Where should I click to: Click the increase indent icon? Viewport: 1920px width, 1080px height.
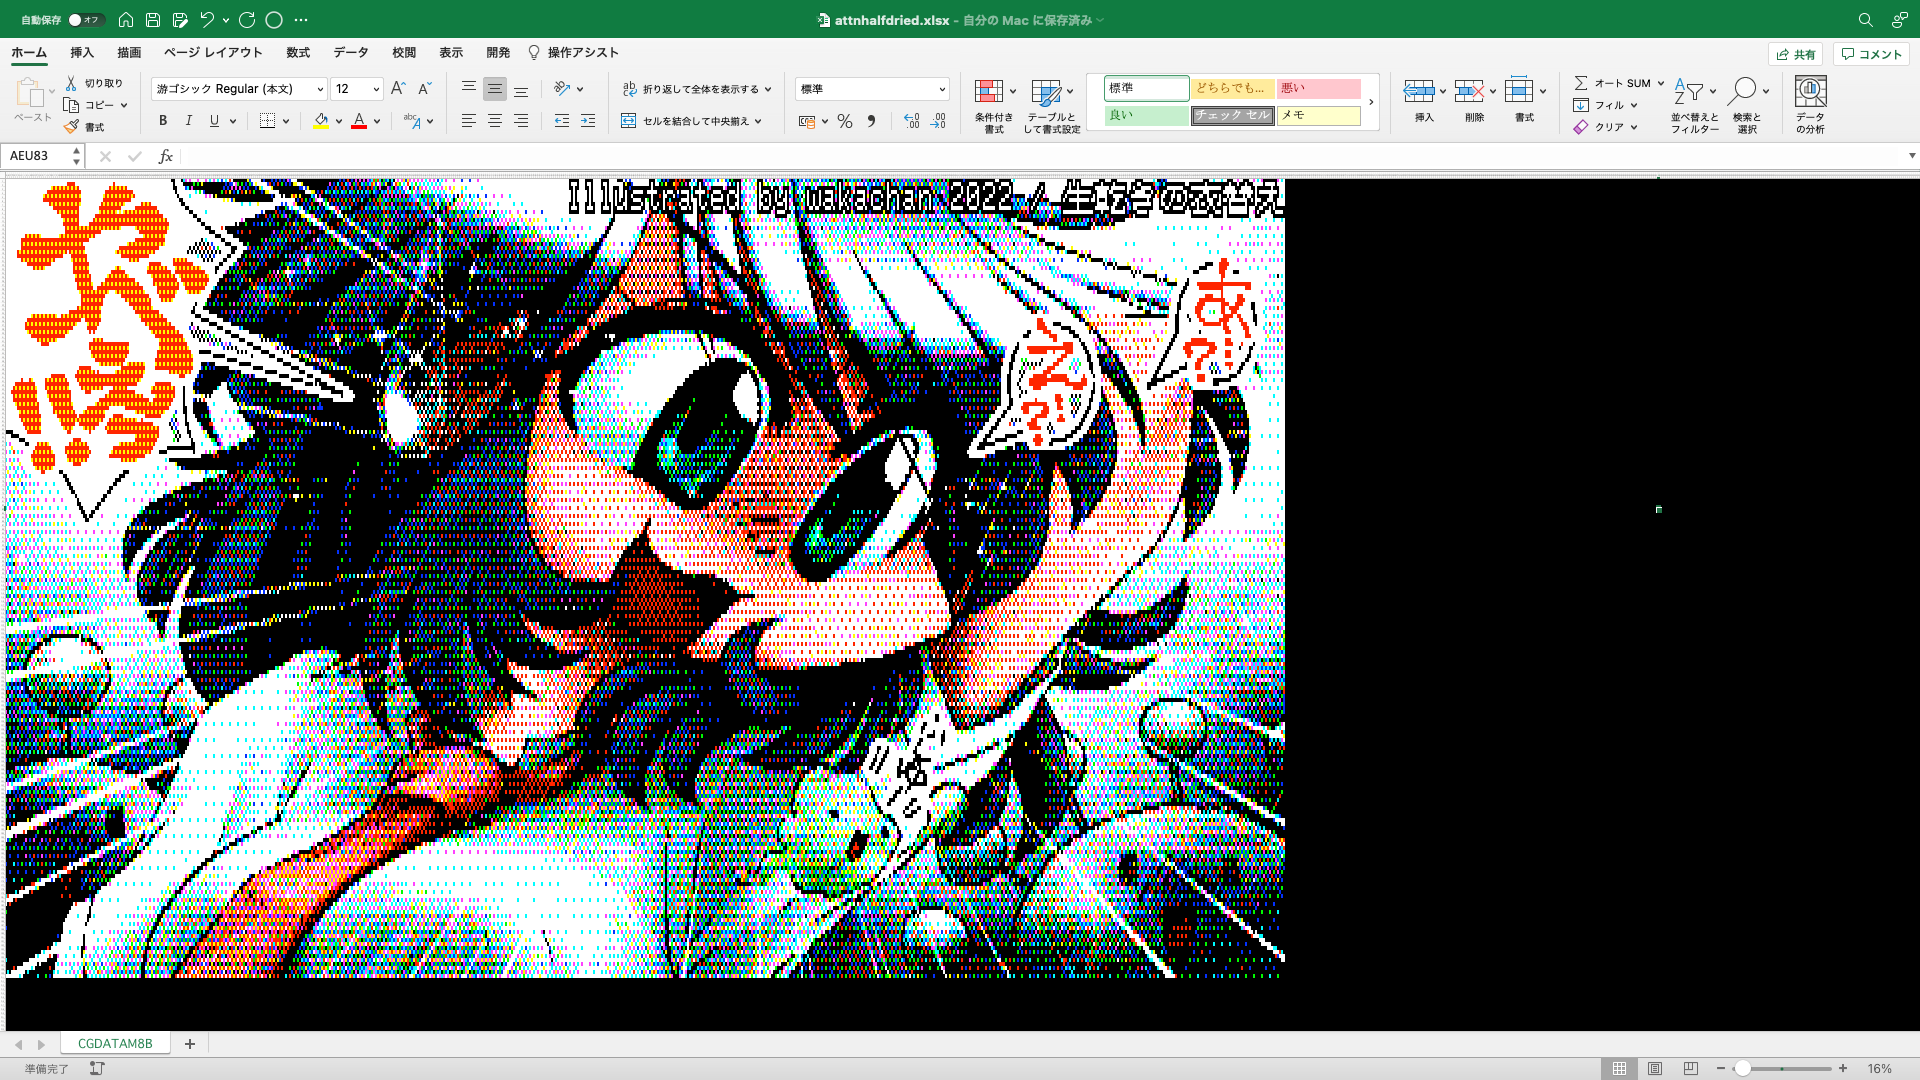point(588,121)
